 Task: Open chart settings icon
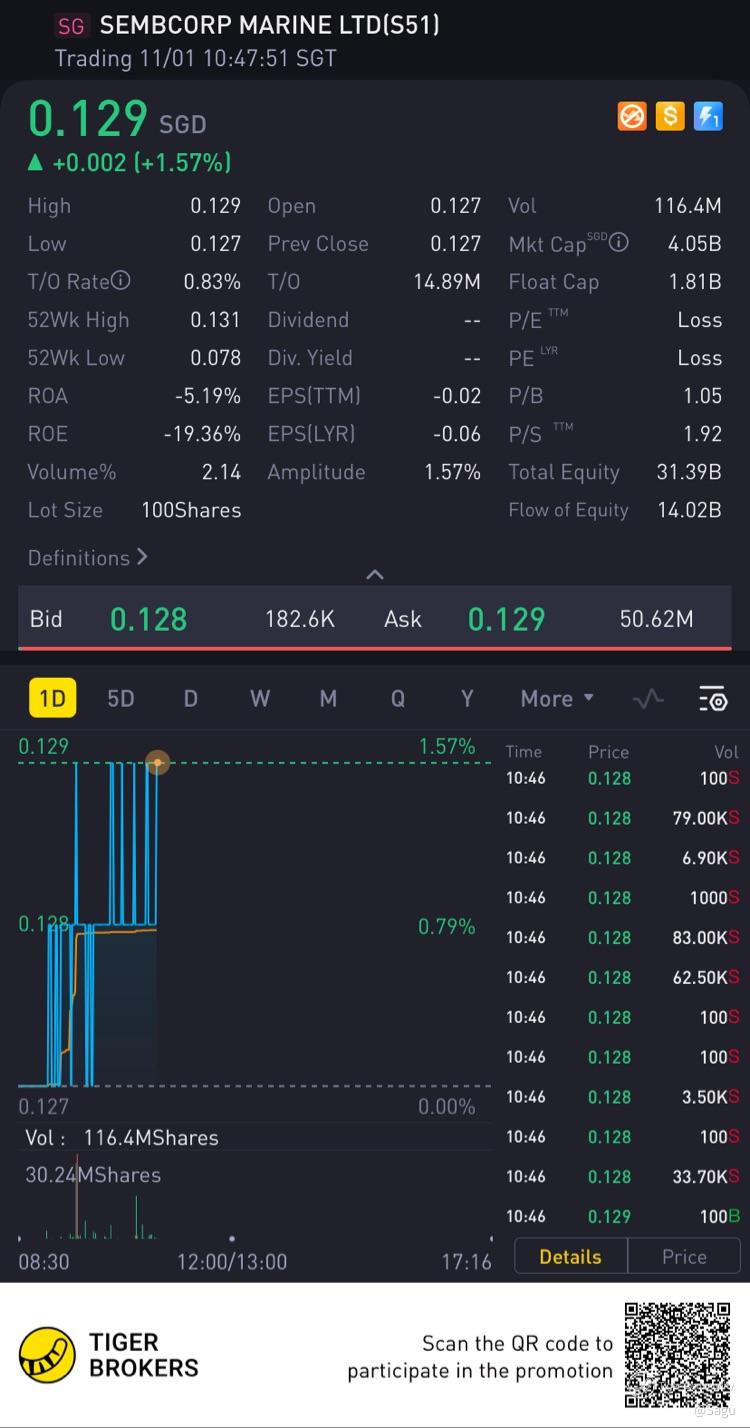coord(713,699)
